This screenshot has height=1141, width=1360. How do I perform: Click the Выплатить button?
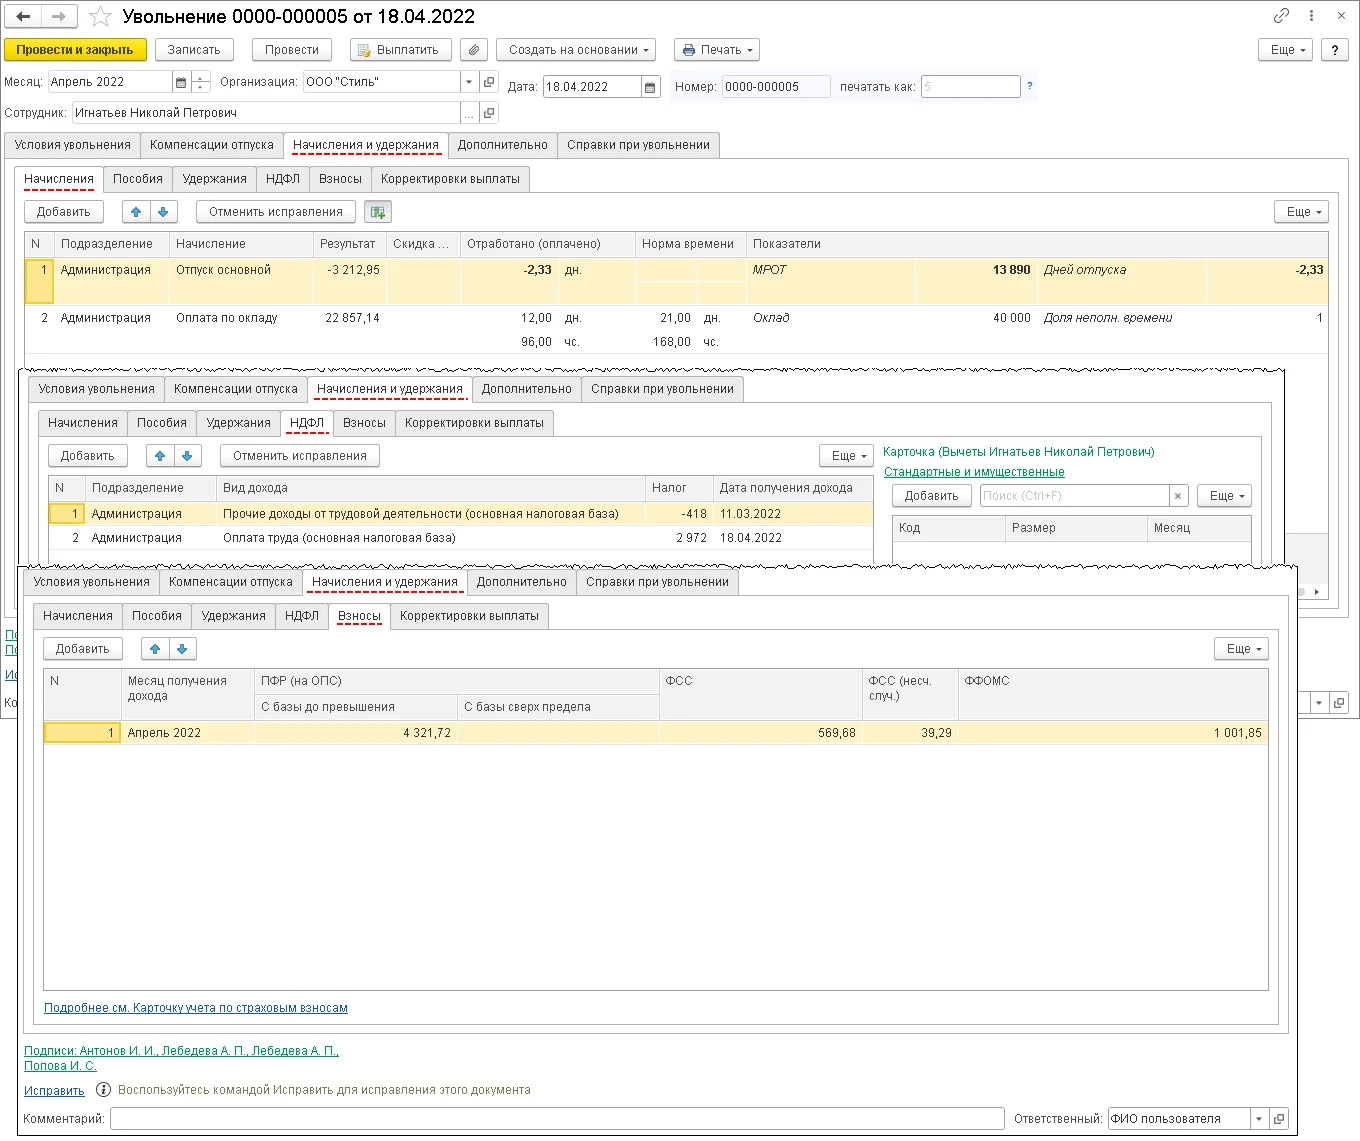(401, 50)
